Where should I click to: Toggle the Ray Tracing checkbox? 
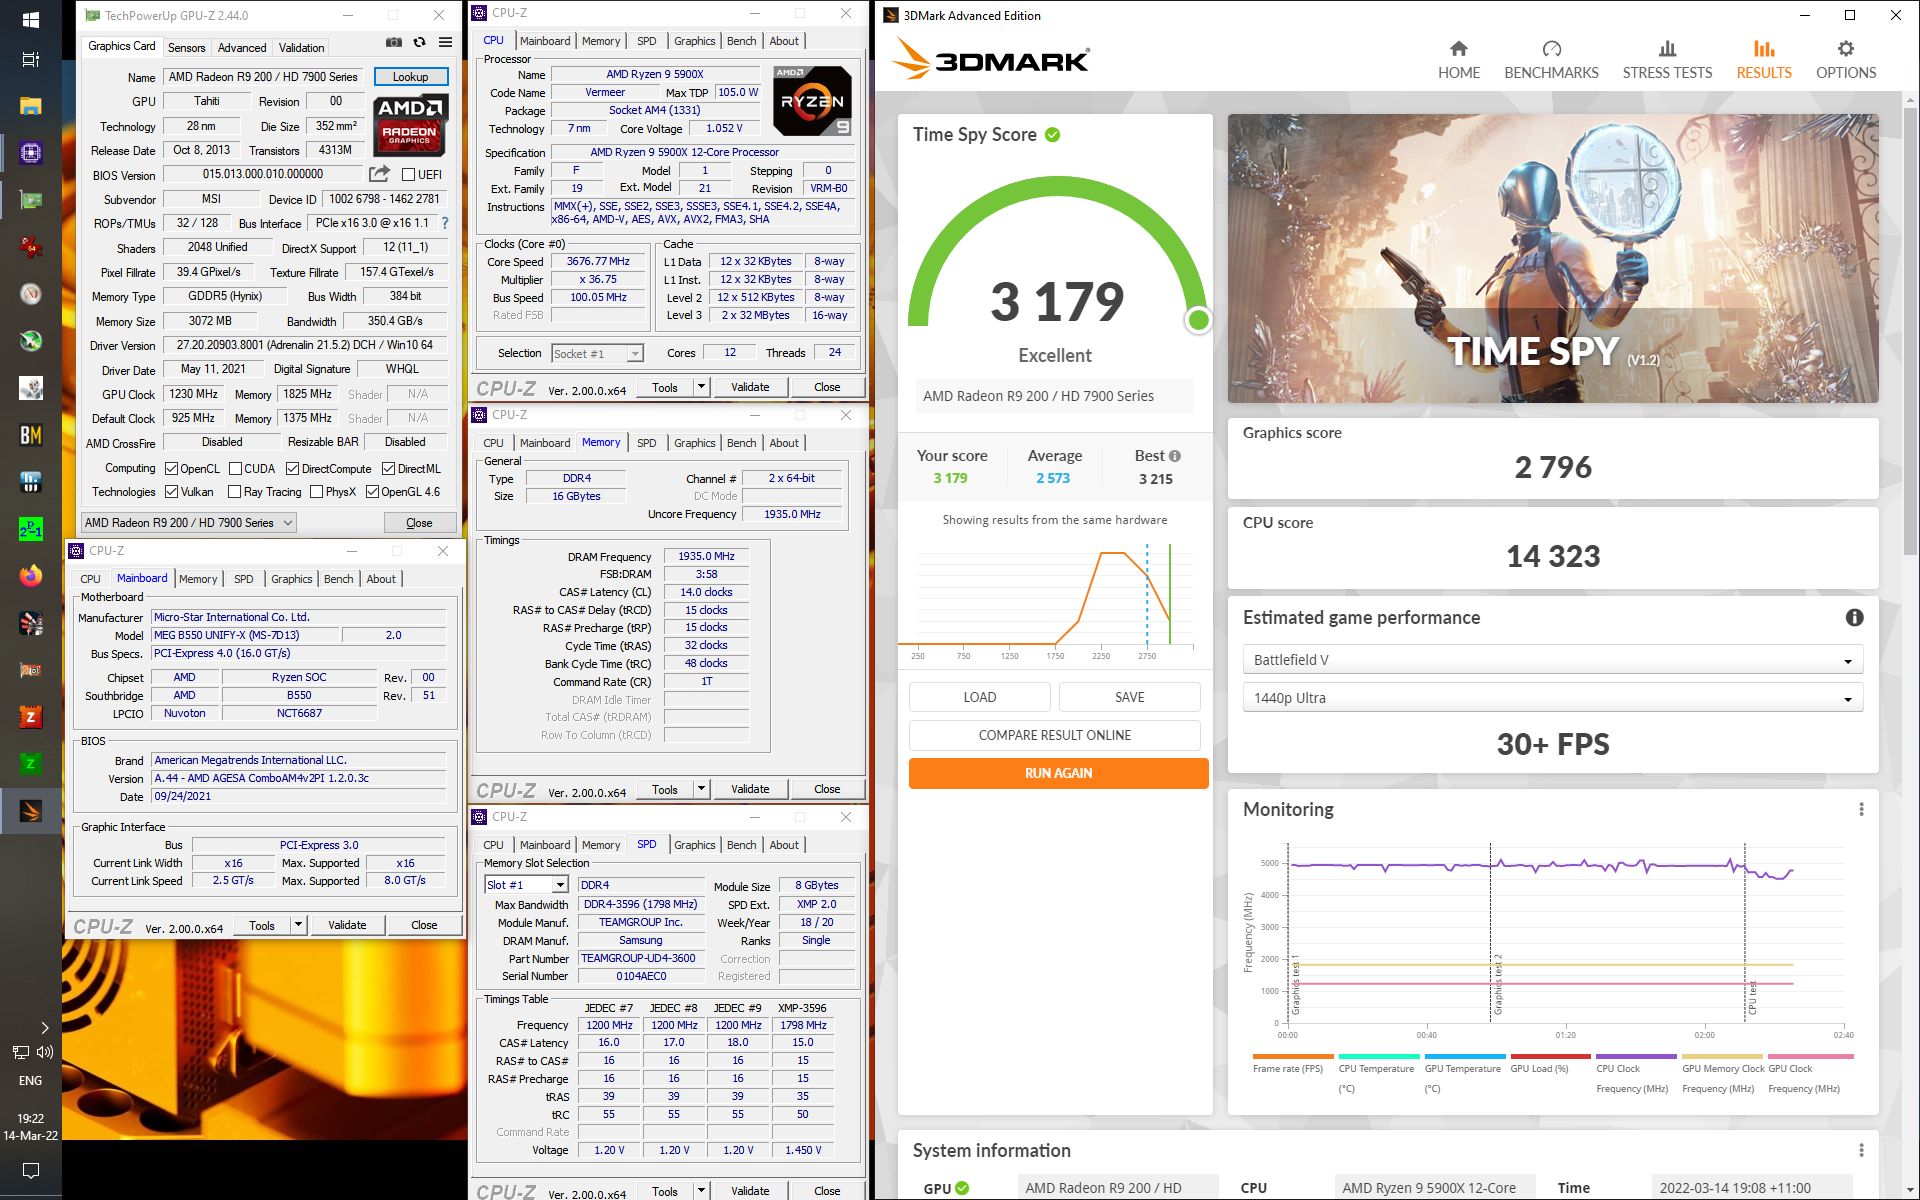[x=234, y=492]
